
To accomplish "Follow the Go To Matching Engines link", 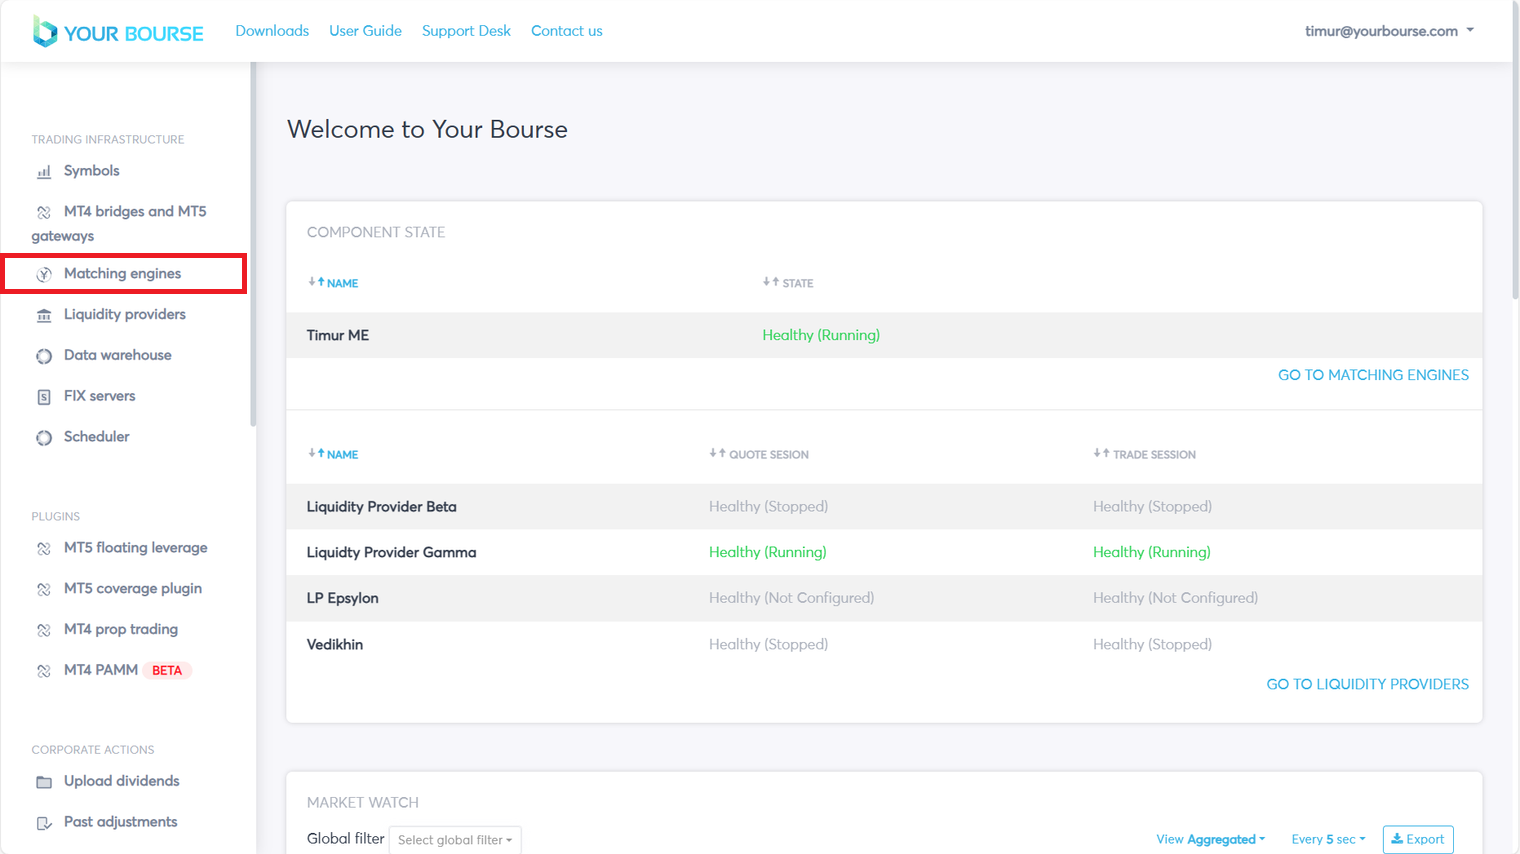I will pyautogui.click(x=1373, y=375).
